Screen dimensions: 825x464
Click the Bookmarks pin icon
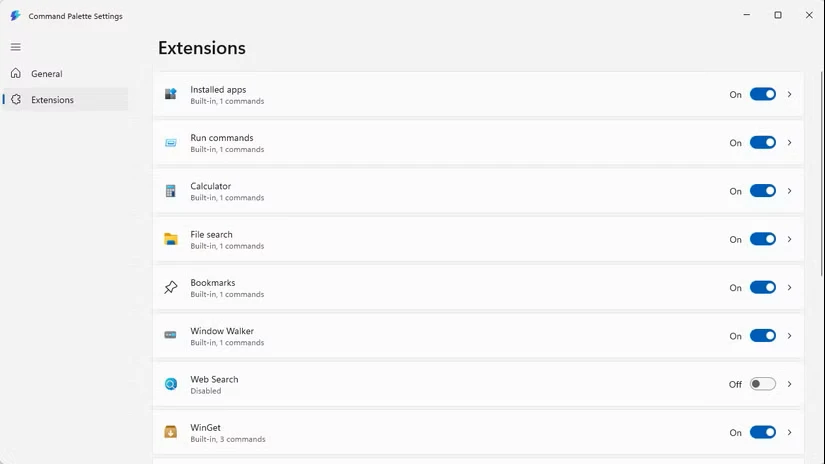(x=170, y=288)
